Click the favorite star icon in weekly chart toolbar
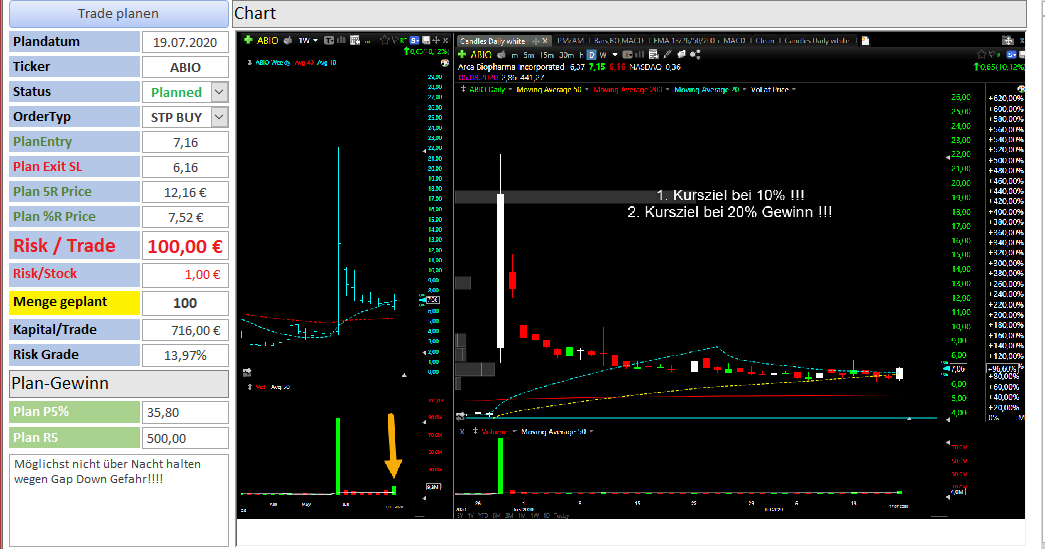Image resolution: width=1045 pixels, height=549 pixels. 385,40
